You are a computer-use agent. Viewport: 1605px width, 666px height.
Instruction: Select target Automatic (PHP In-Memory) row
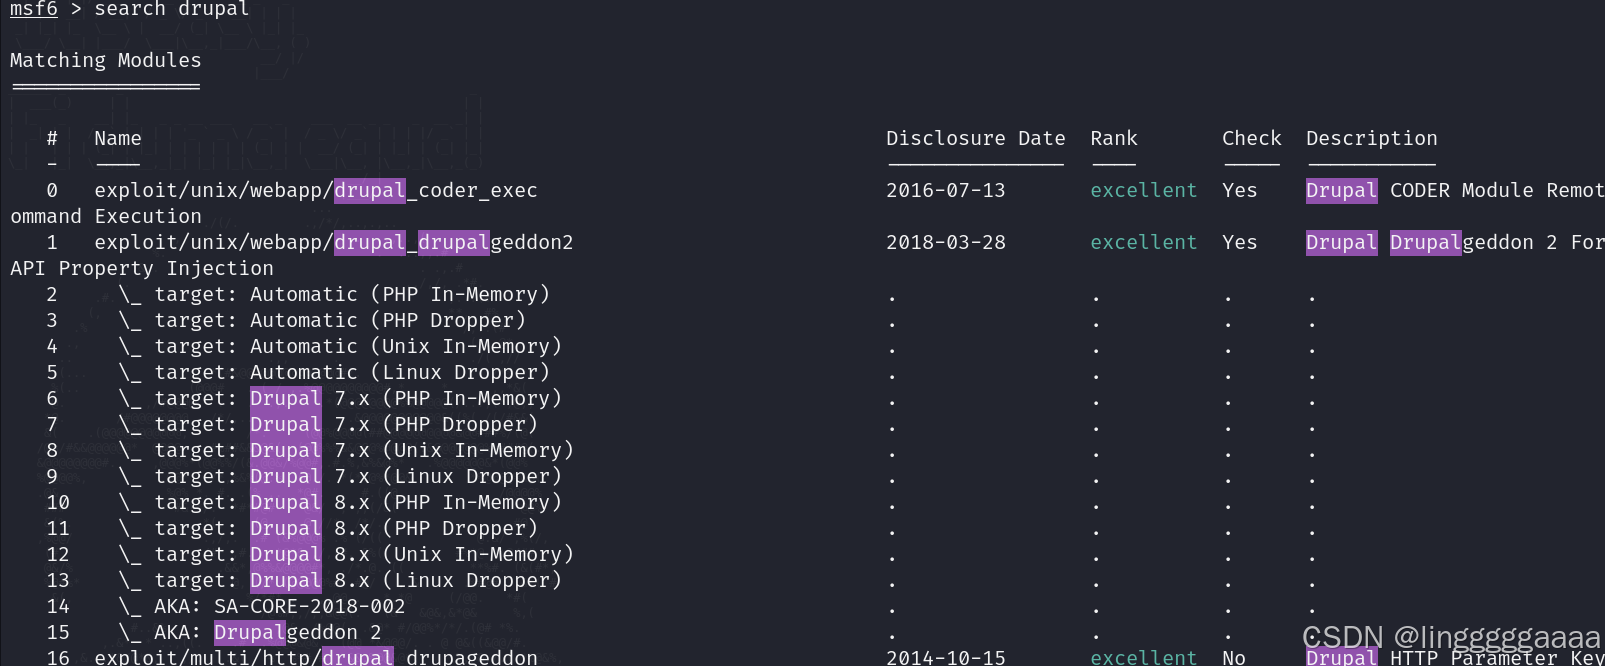tap(334, 295)
